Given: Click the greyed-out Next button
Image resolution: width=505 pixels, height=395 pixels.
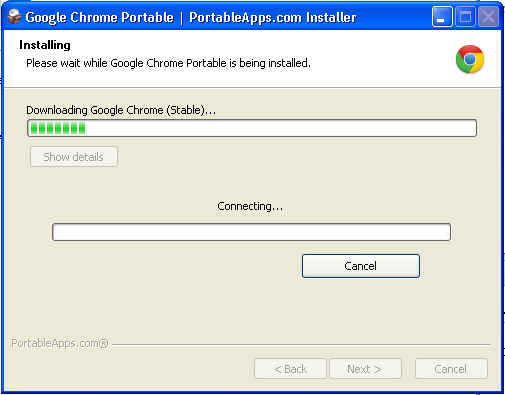Looking at the screenshot, I should pyautogui.click(x=365, y=369).
